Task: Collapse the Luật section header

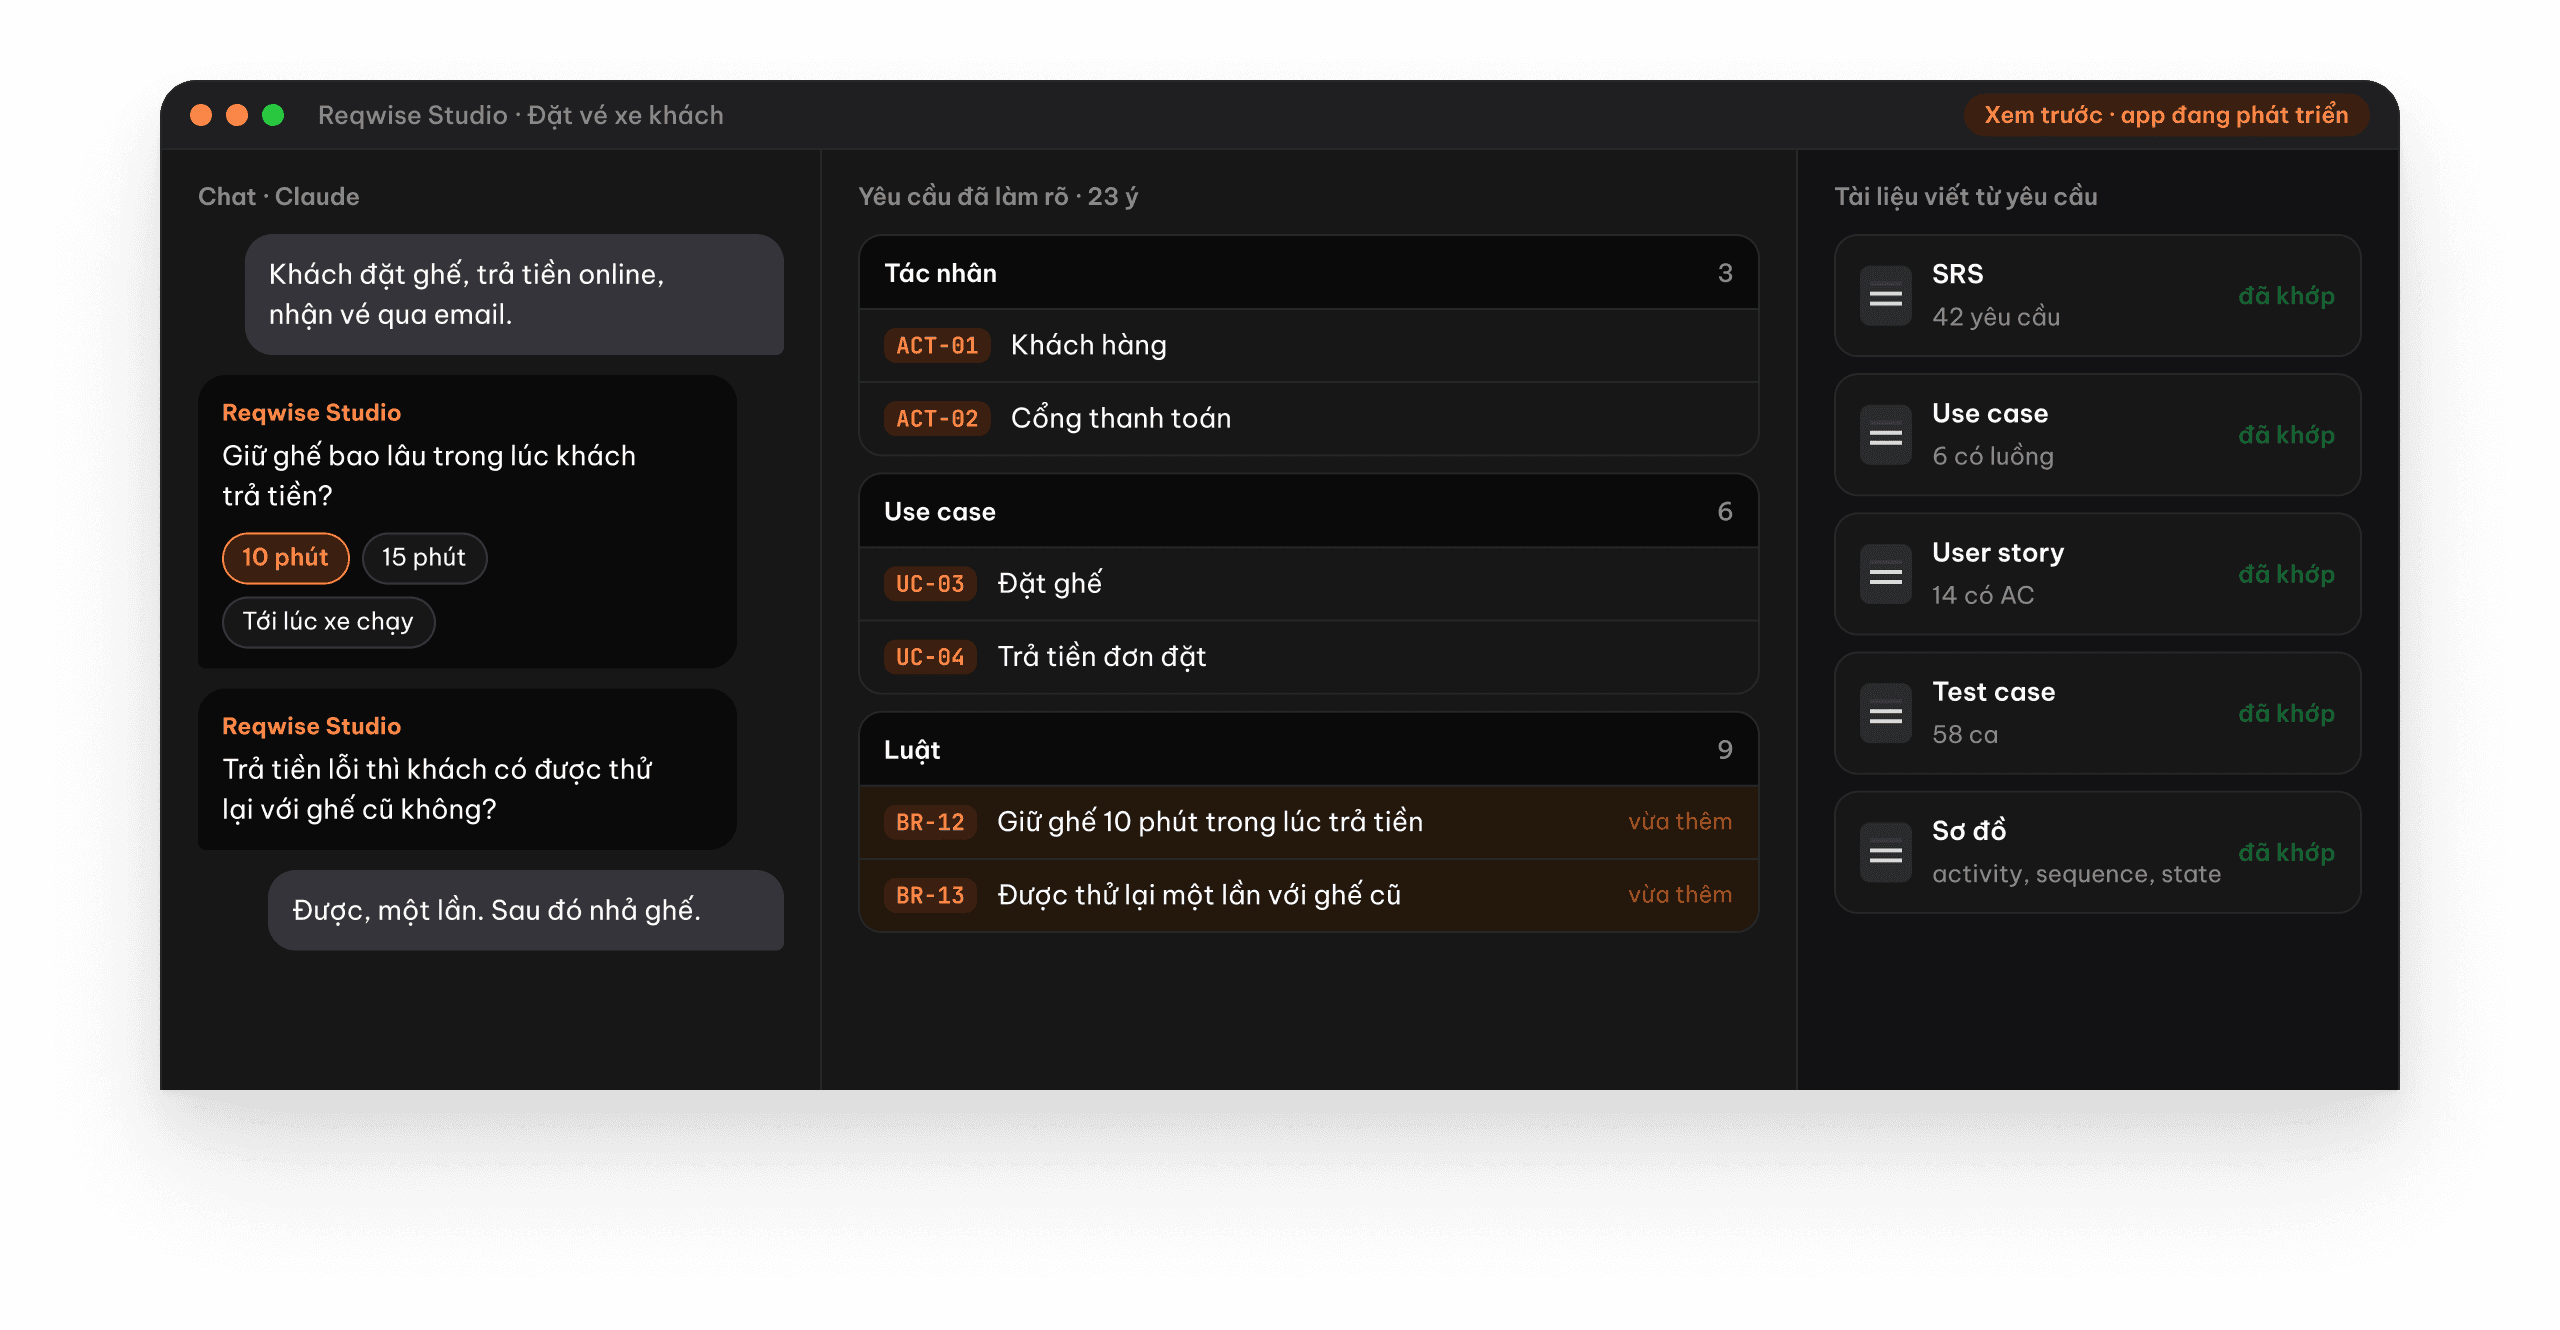Action: tap(1308, 749)
